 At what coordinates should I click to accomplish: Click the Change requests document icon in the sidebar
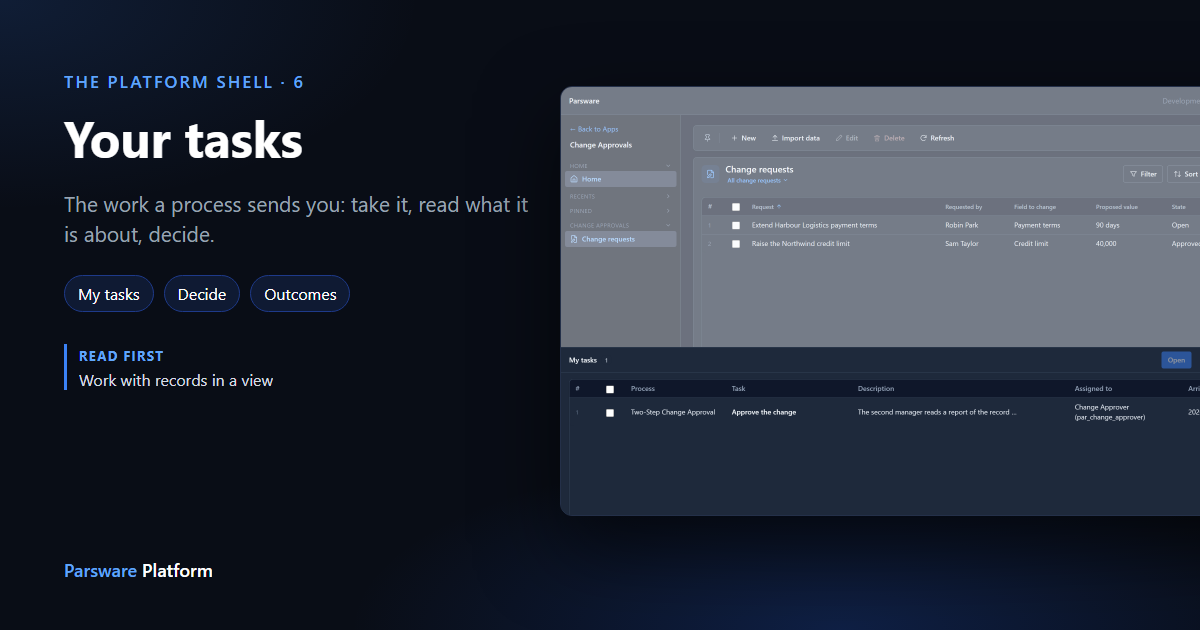pyautogui.click(x=574, y=239)
